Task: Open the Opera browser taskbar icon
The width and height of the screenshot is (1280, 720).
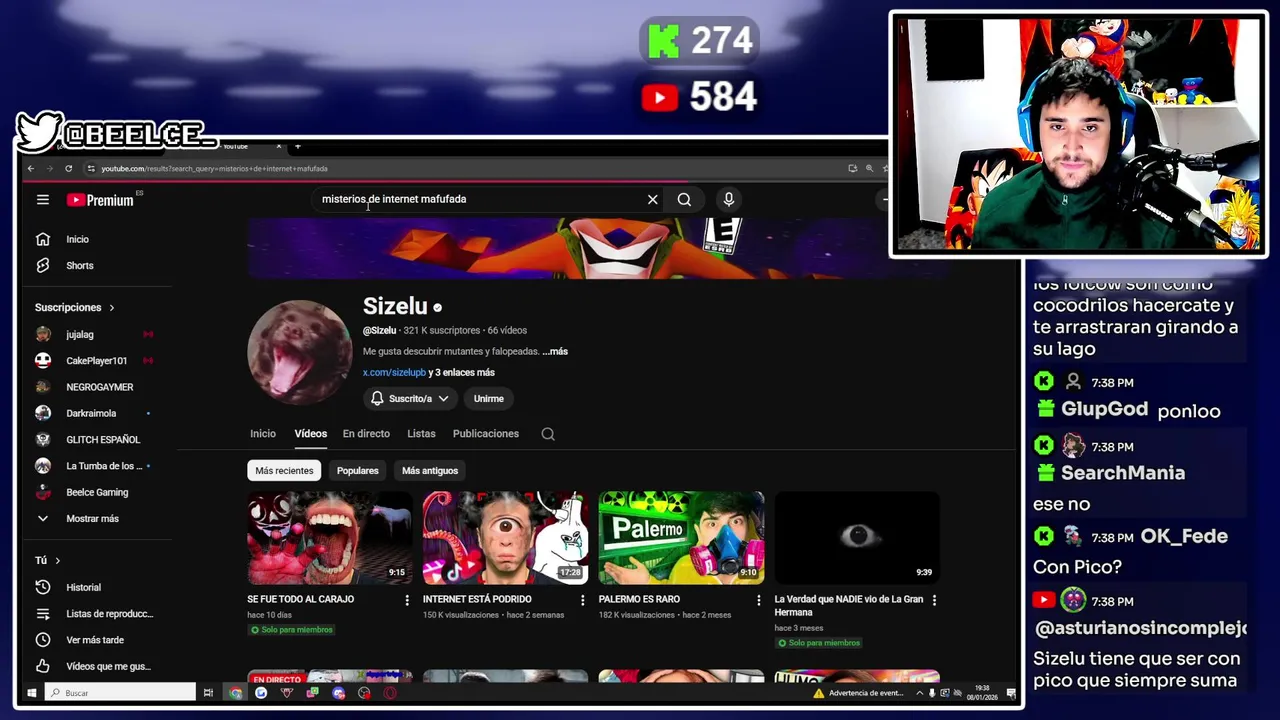Action: click(390, 693)
